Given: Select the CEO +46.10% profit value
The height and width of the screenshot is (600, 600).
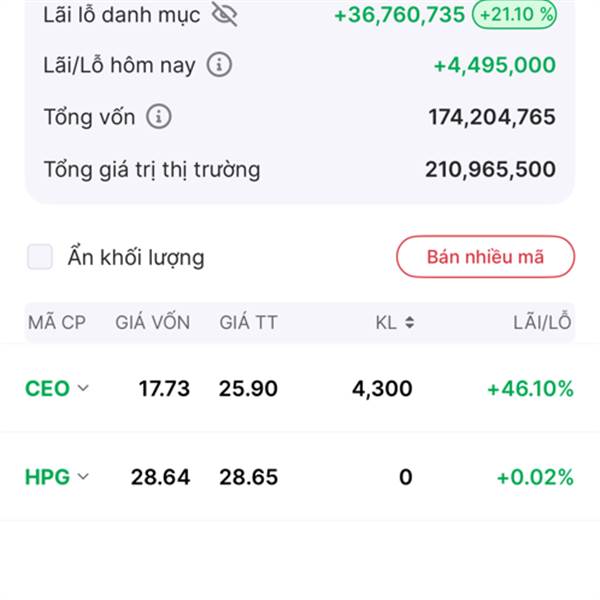Looking at the screenshot, I should point(530,388).
